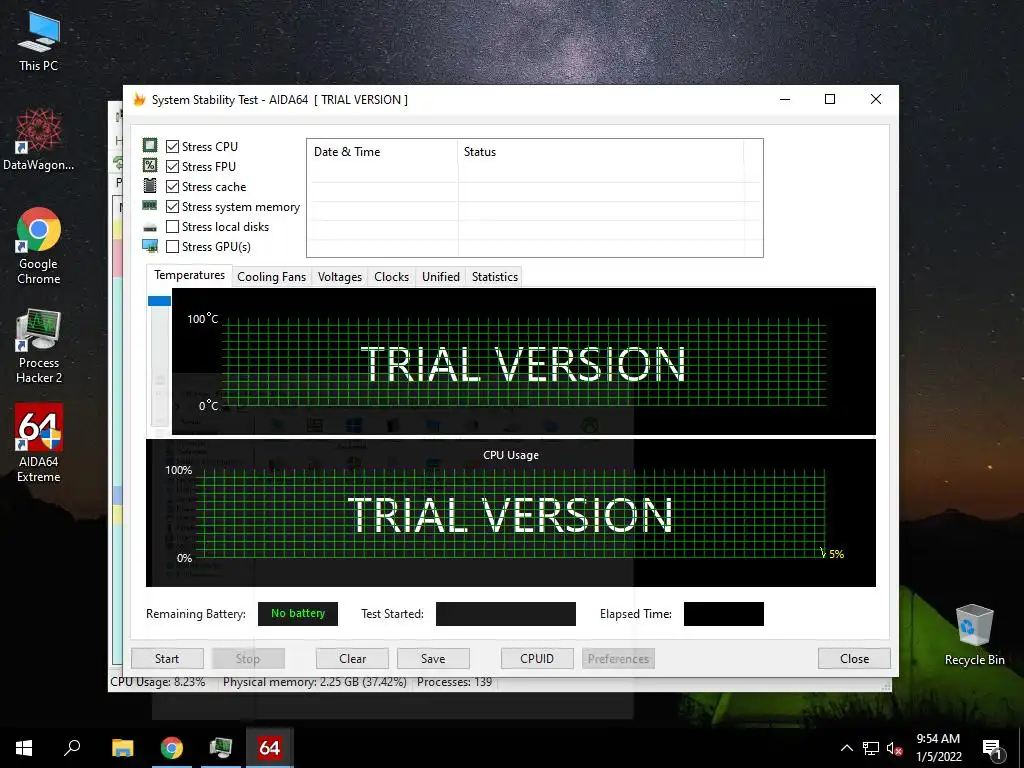Click the monitor icon beside Stress GPU(s)
This screenshot has width=1024, height=768.
point(150,246)
